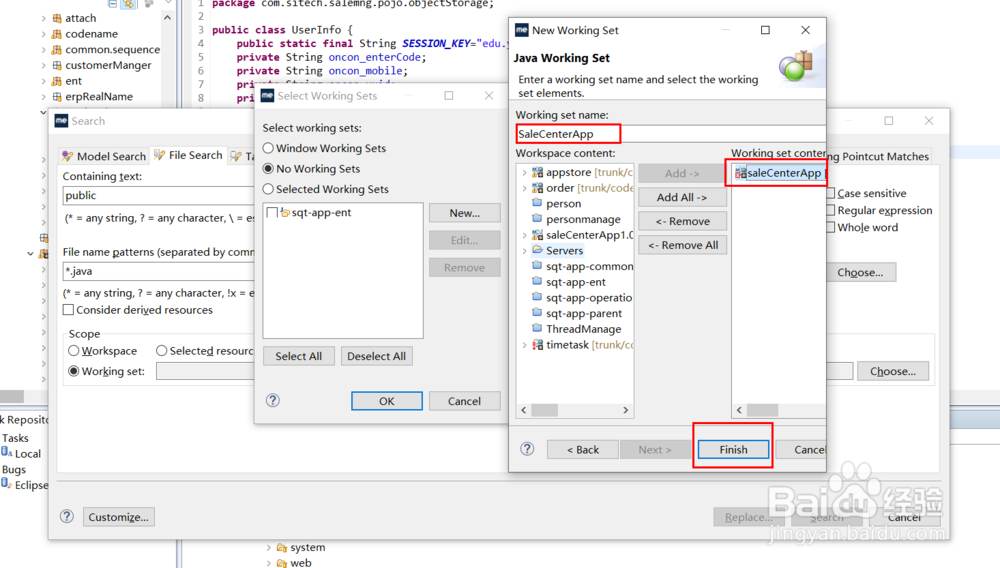
Task: Click sqt-app-common folder icon
Action: pyautogui.click(x=537, y=266)
